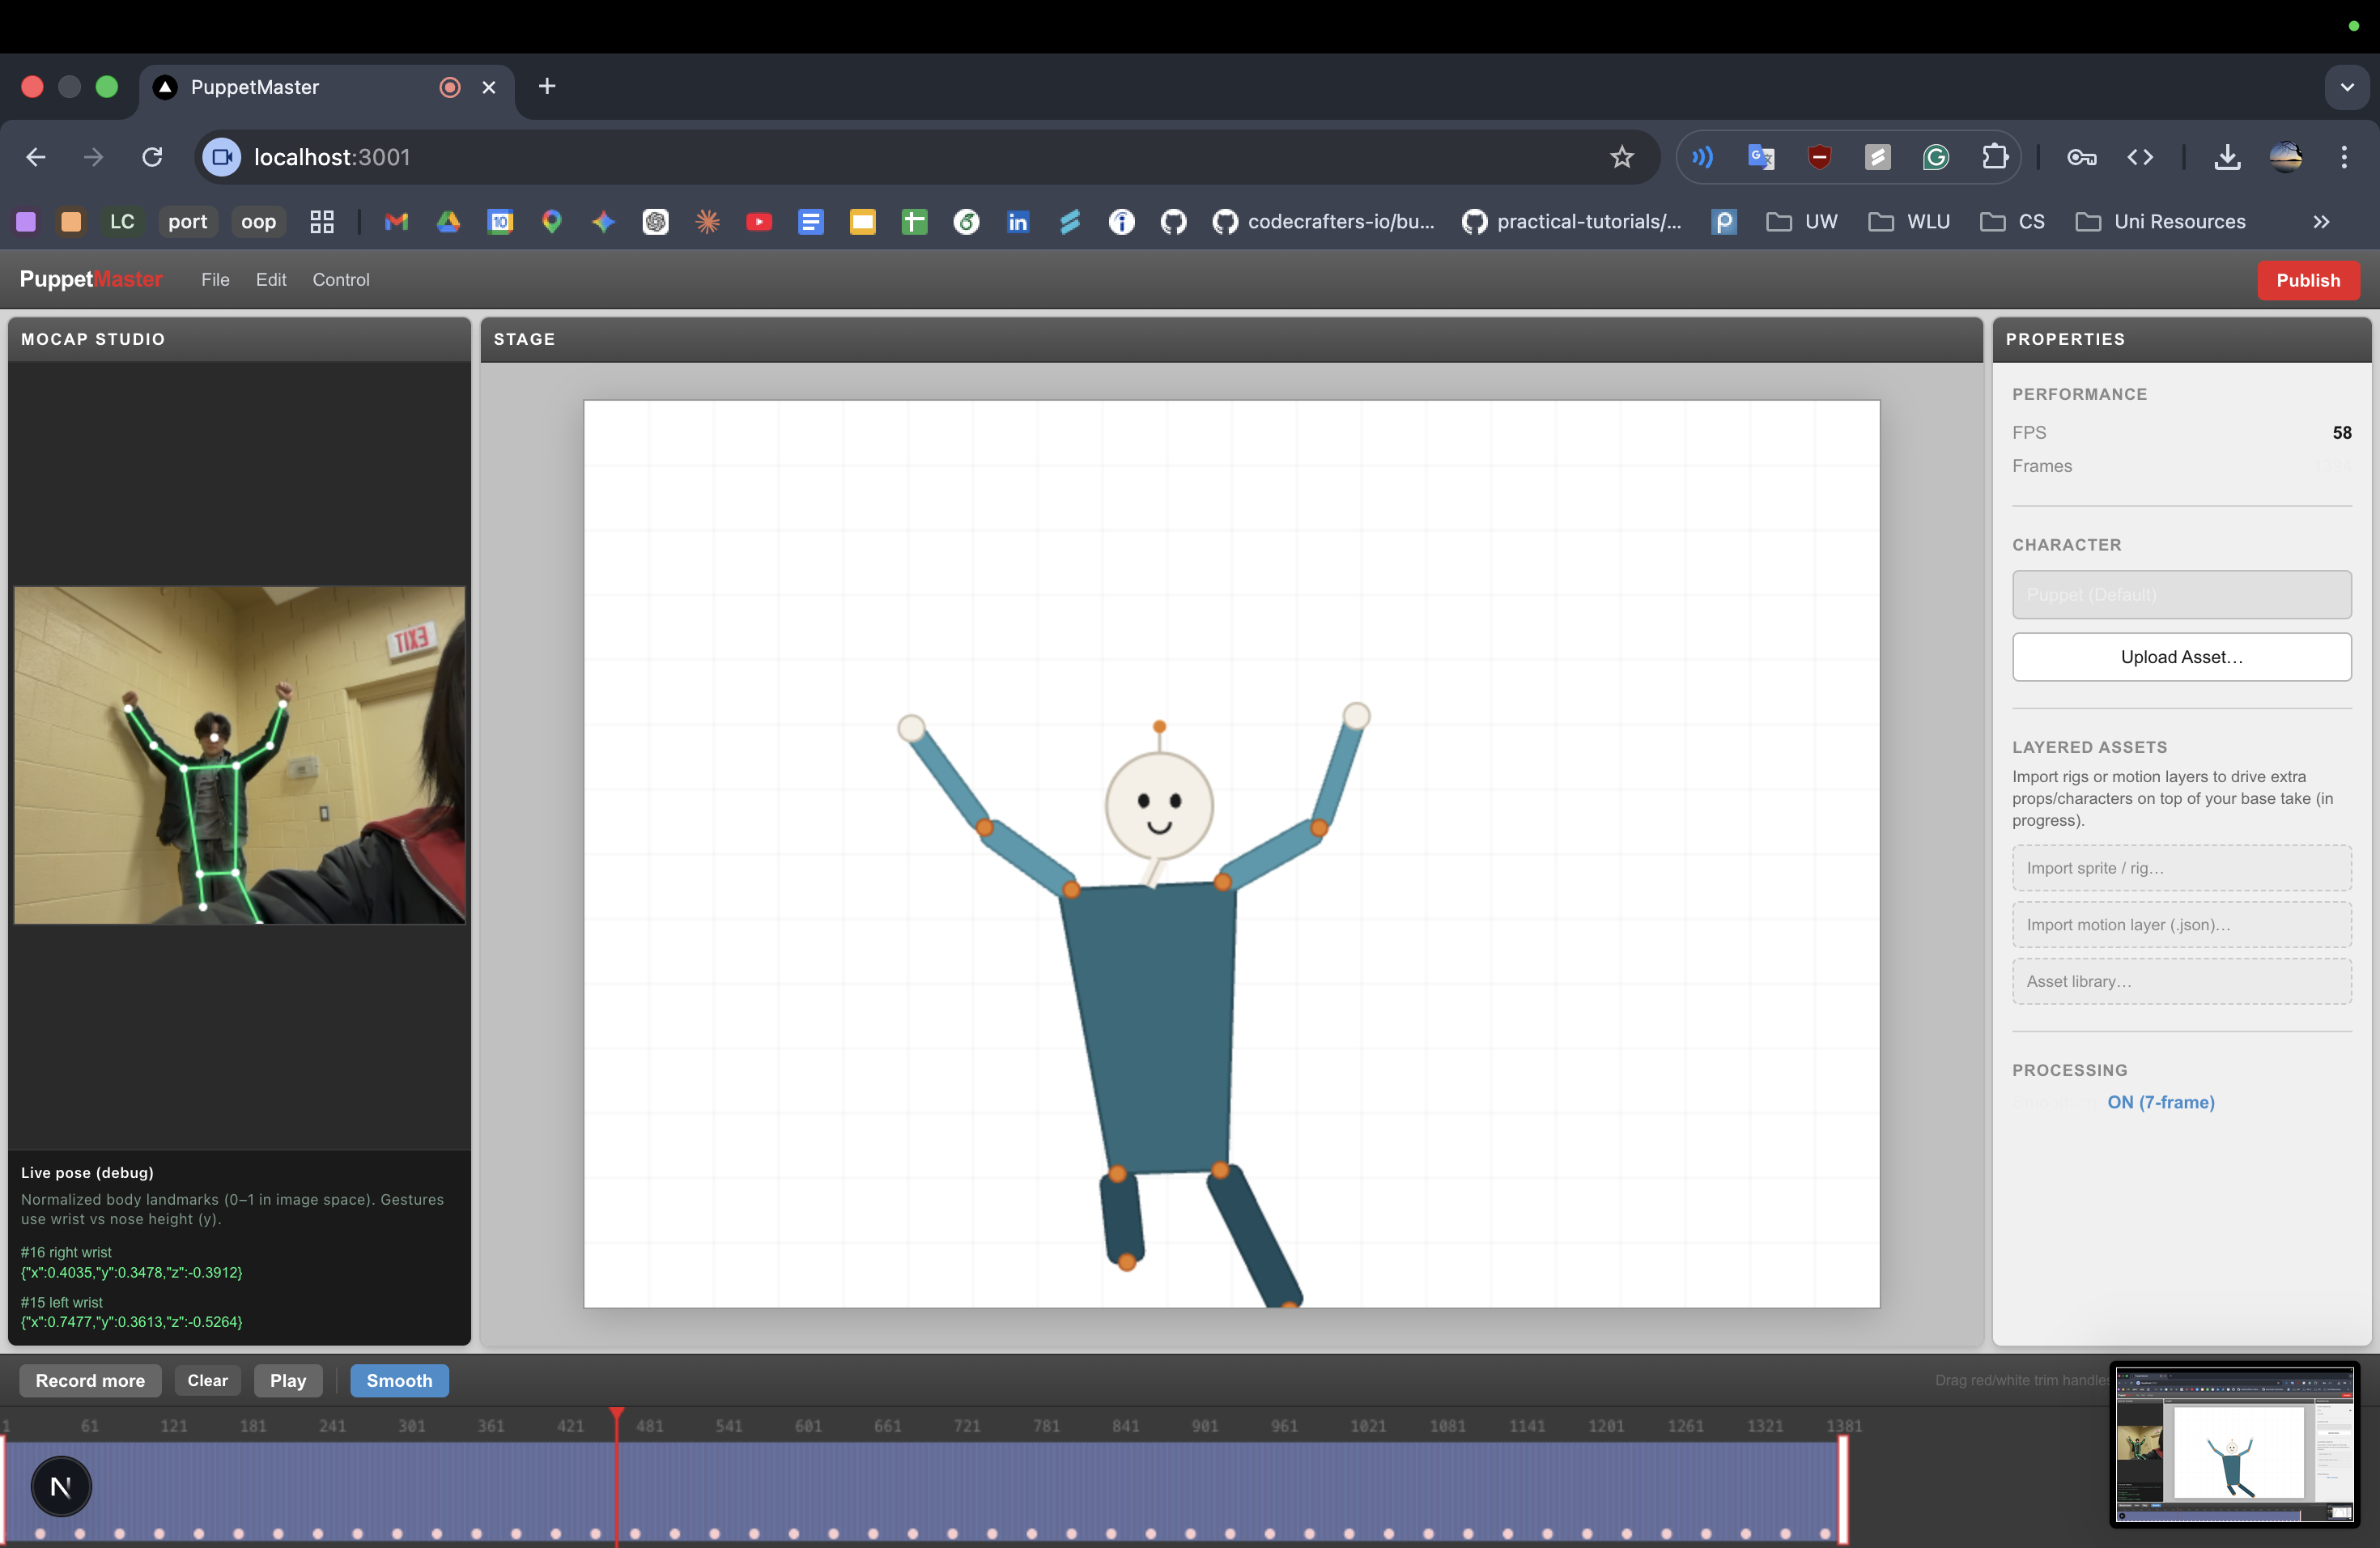Image resolution: width=2380 pixels, height=1548 pixels.
Task: Open the Puppet (Default) character dropdown
Action: 2181,594
